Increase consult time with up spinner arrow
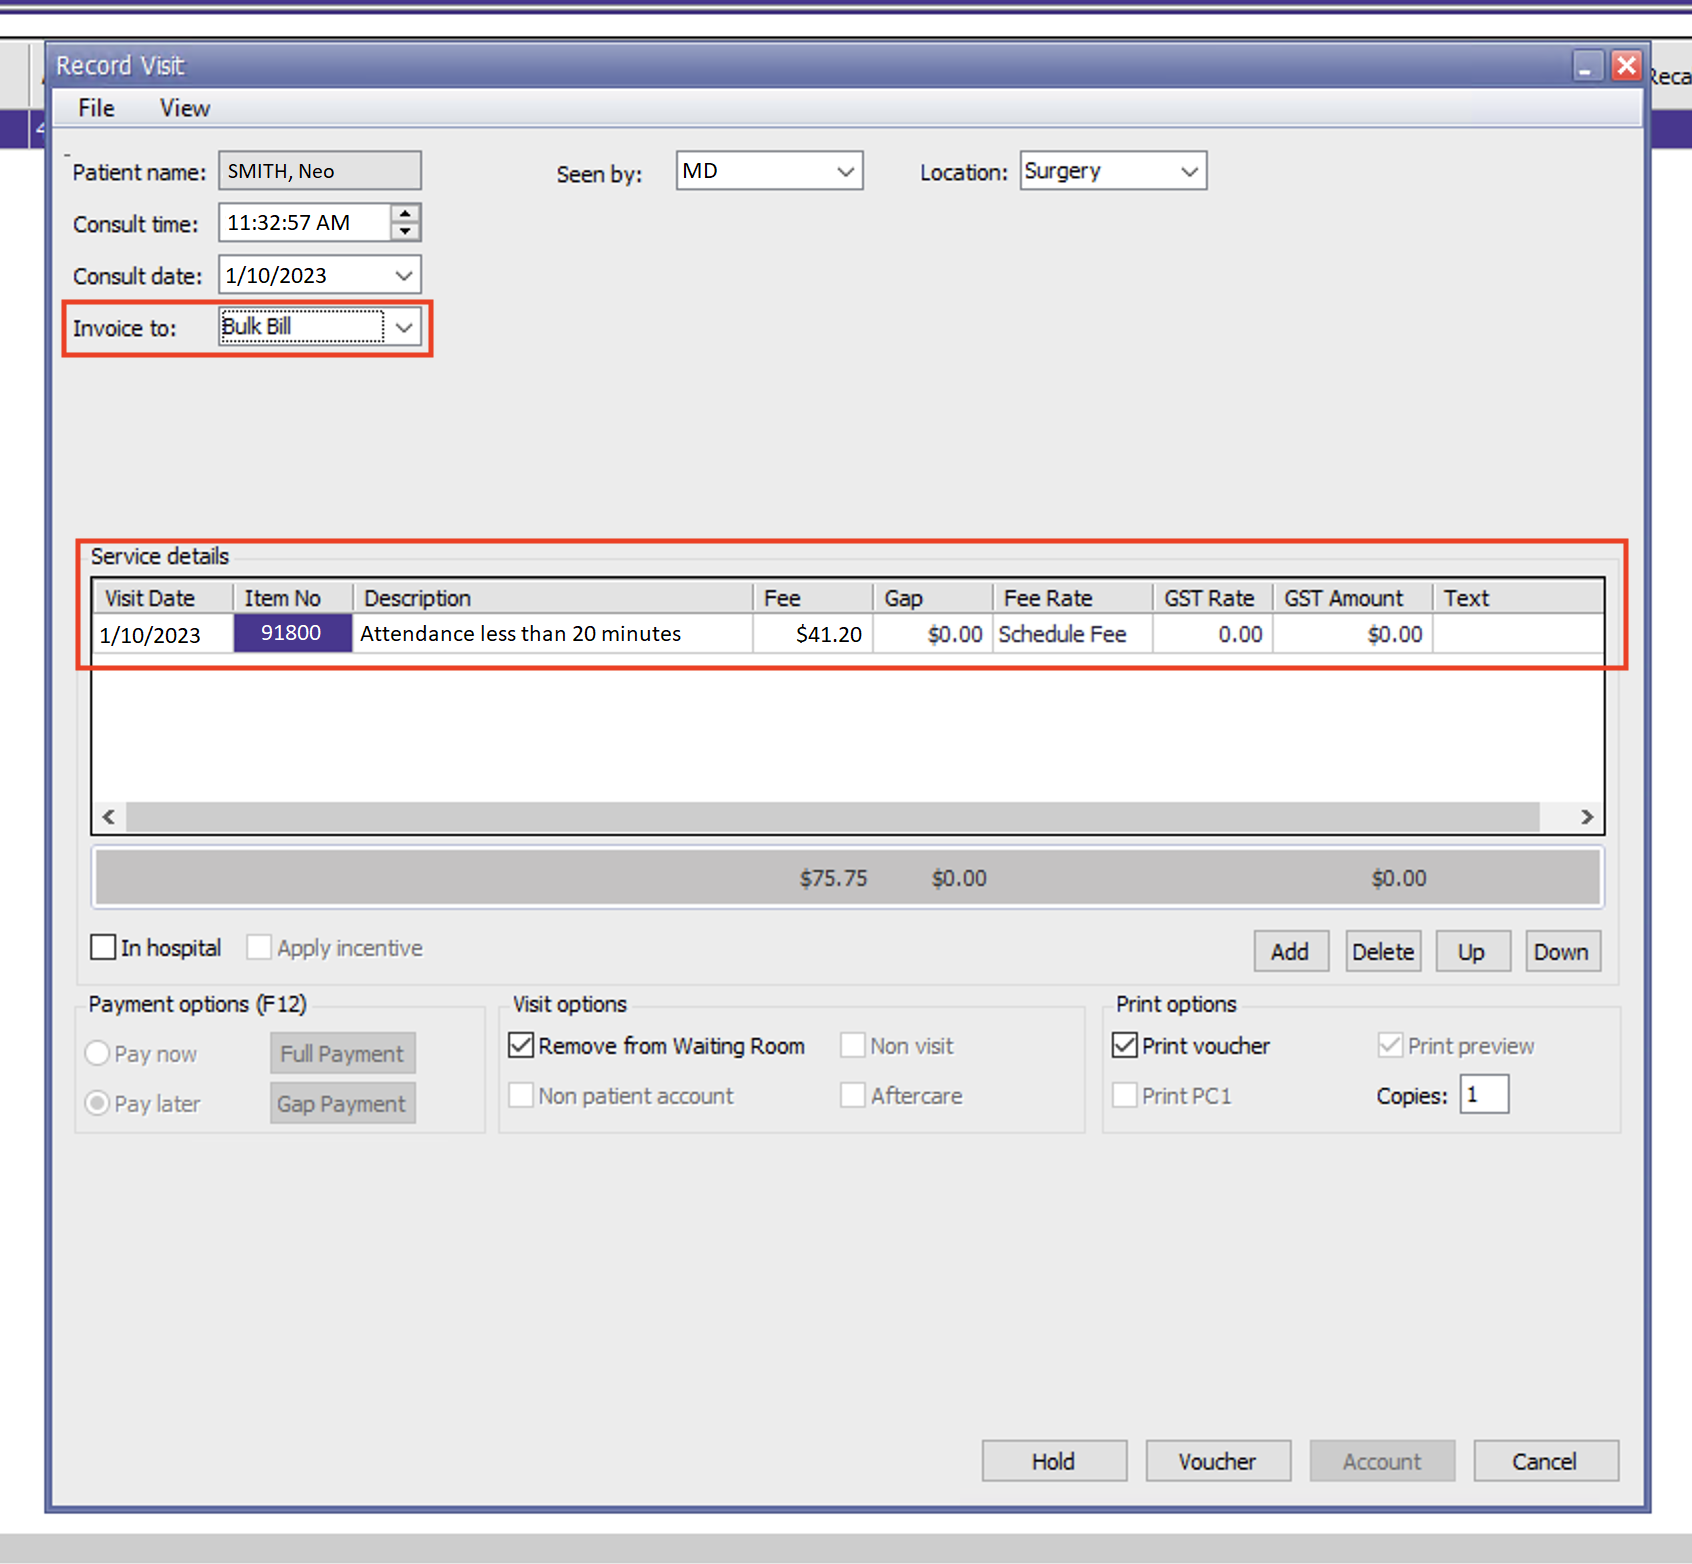Image resolution: width=1692 pixels, height=1564 pixels. [x=405, y=213]
